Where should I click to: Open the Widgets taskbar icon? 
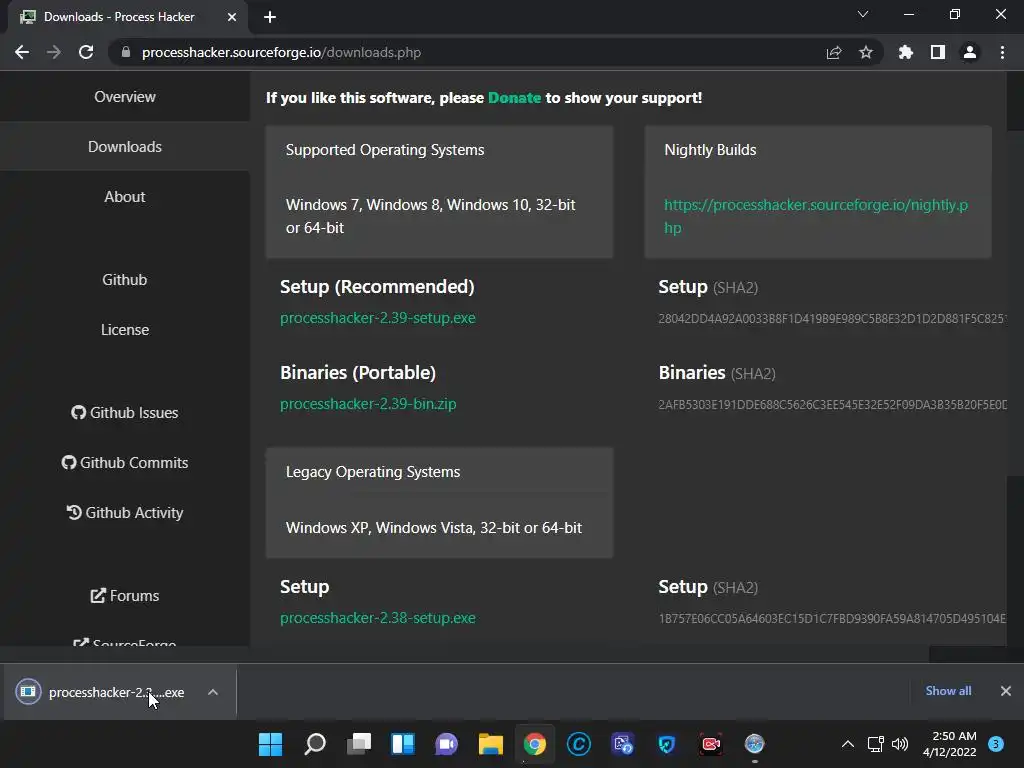(402, 744)
